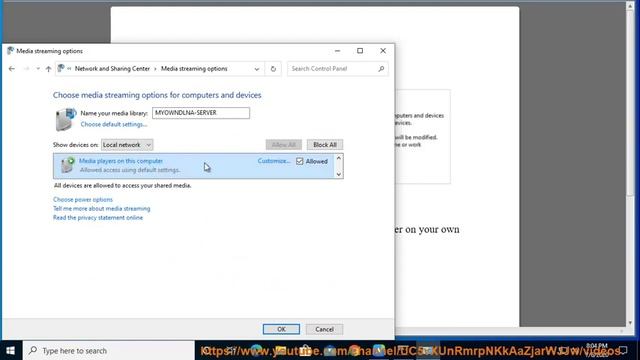Click the media player device icon in the list
The width and height of the screenshot is (640, 360).
pyautogui.click(x=67, y=165)
